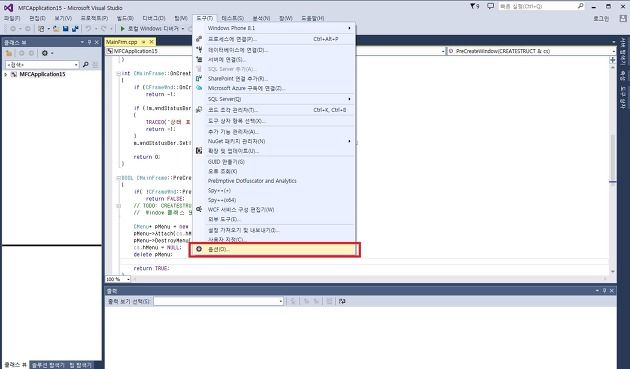The width and height of the screenshot is (630, 369).
Task: Open the PreCreateWindow member dropdown
Action: pyautogui.click(x=614, y=51)
